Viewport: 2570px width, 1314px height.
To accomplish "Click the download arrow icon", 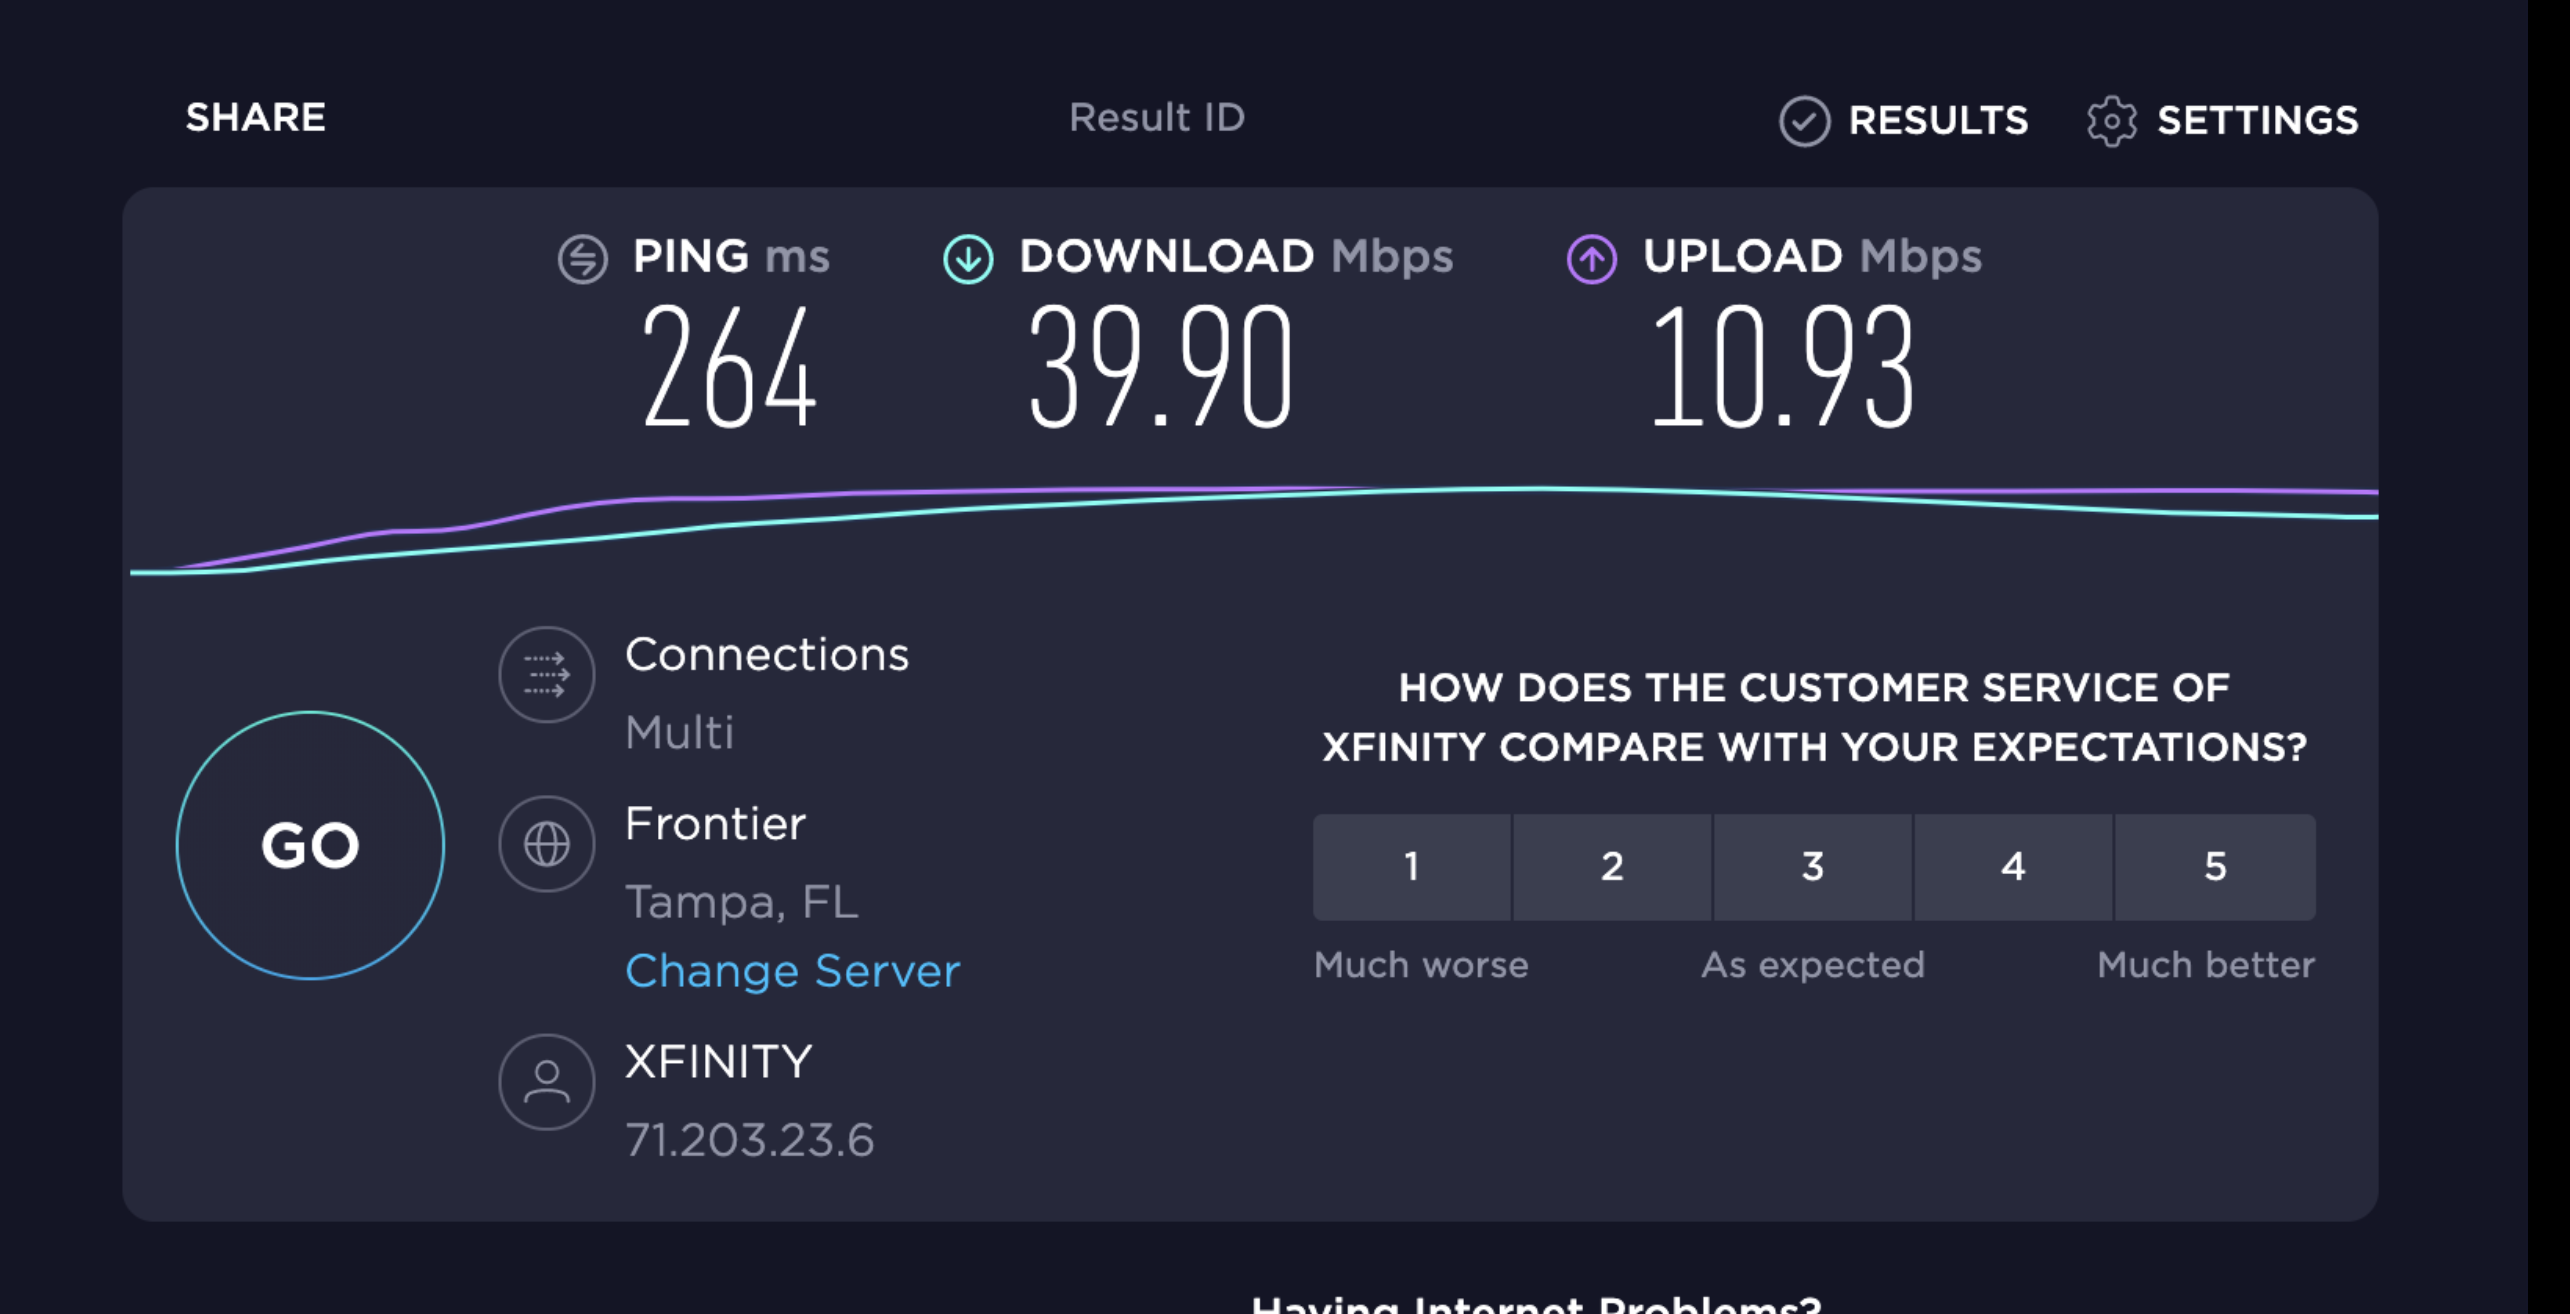I will pos(968,259).
